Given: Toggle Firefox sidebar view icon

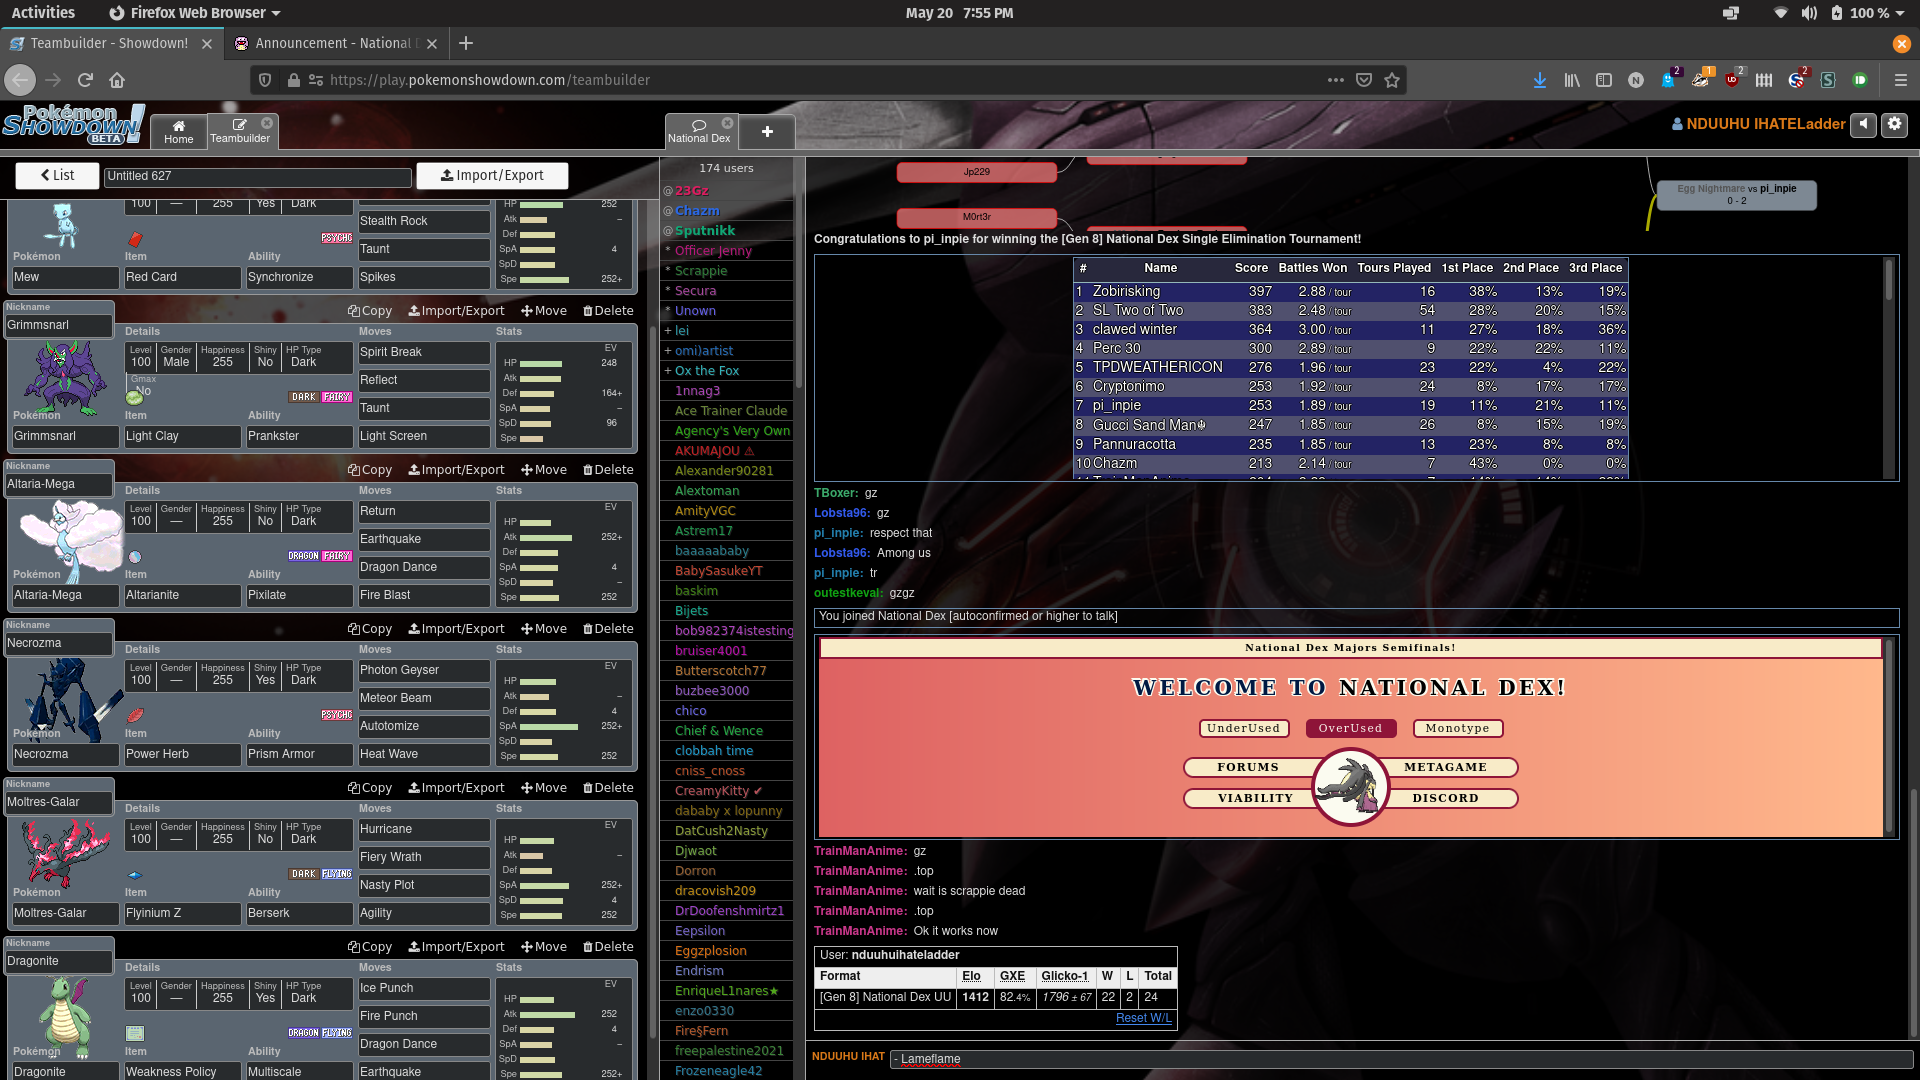Looking at the screenshot, I should [1604, 80].
